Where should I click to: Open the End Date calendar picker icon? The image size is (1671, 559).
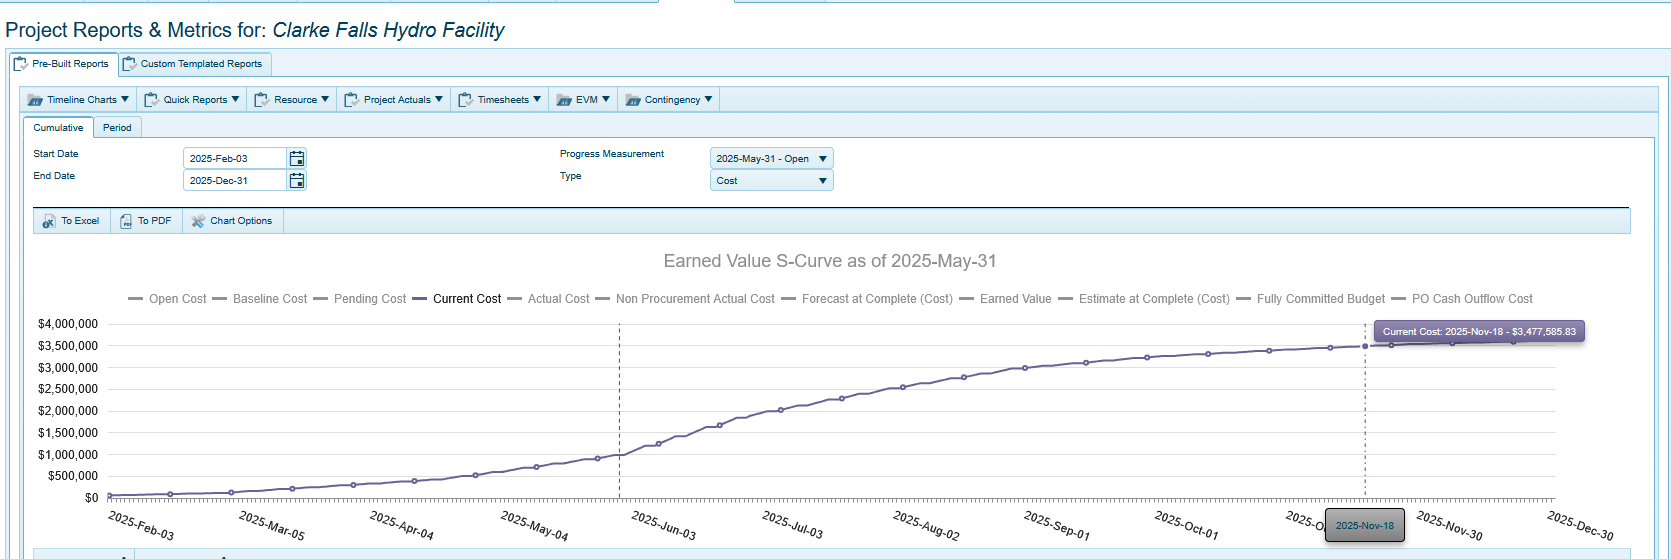(296, 181)
